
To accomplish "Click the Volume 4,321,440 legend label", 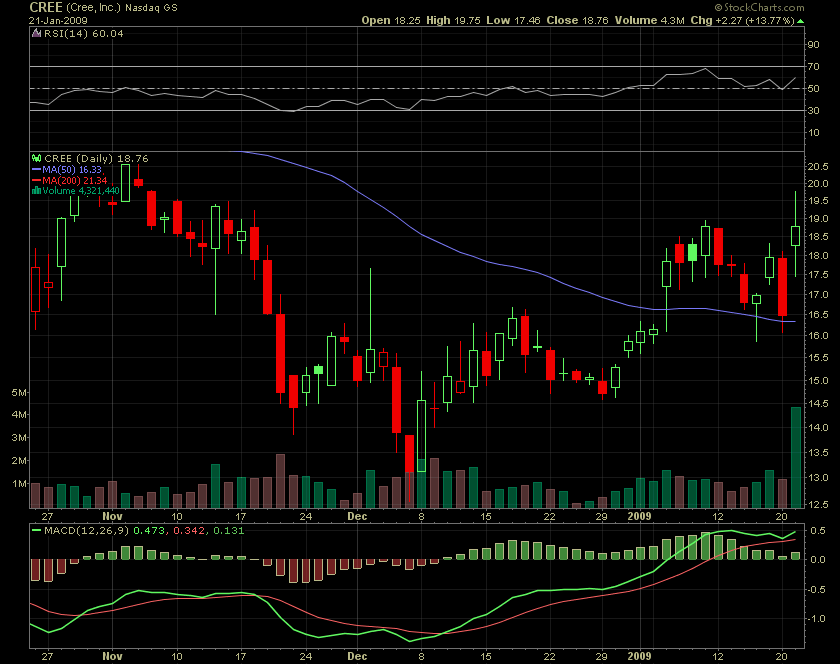I will 81,190.
